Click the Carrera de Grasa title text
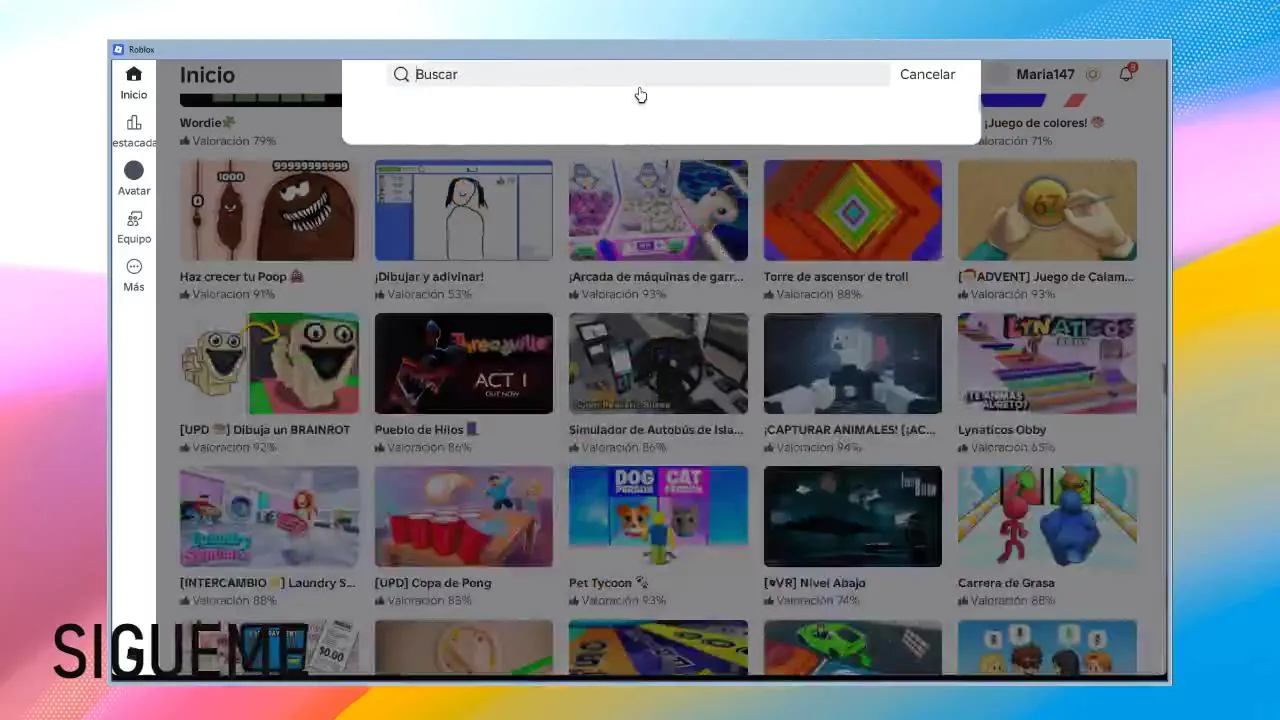Screen dimensions: 1280x720 click(1006, 583)
